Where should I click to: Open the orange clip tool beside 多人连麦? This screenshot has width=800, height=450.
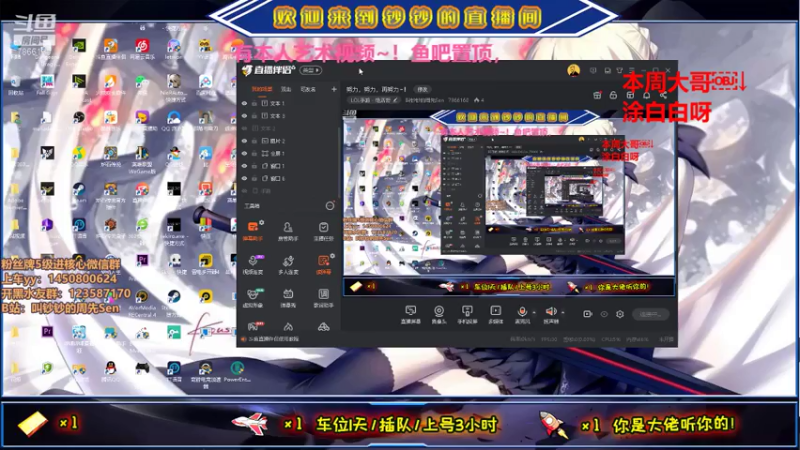323,265
